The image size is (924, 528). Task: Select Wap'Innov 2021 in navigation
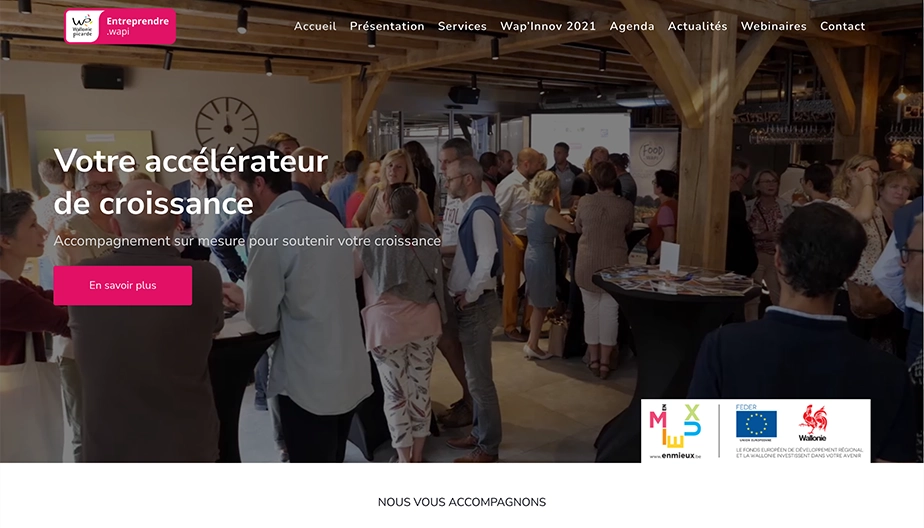(548, 26)
